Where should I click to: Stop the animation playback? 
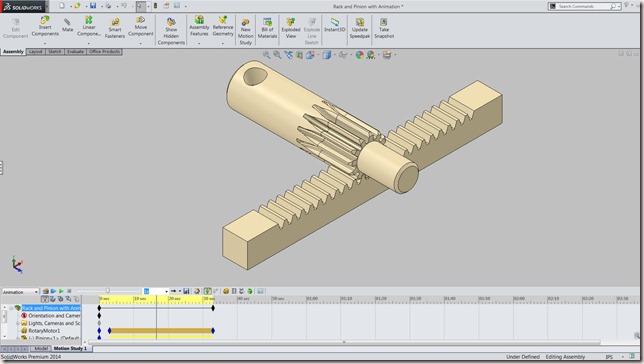pos(69,291)
